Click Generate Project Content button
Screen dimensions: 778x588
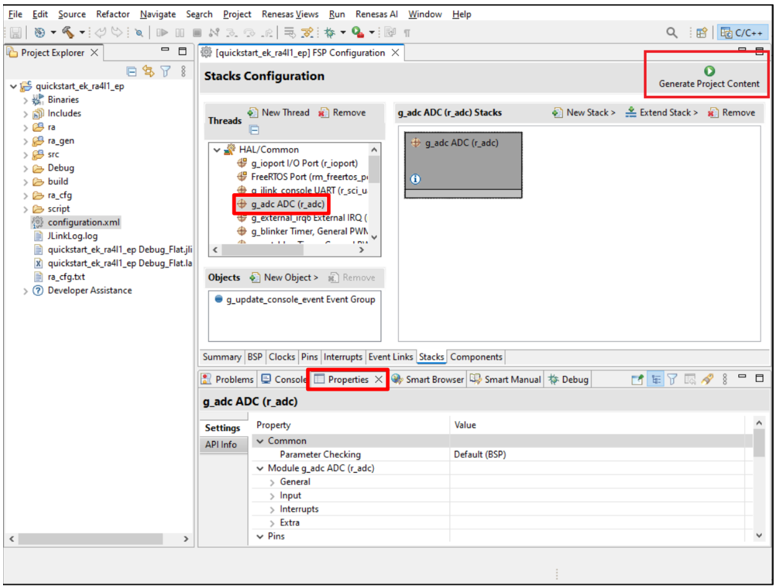(708, 77)
